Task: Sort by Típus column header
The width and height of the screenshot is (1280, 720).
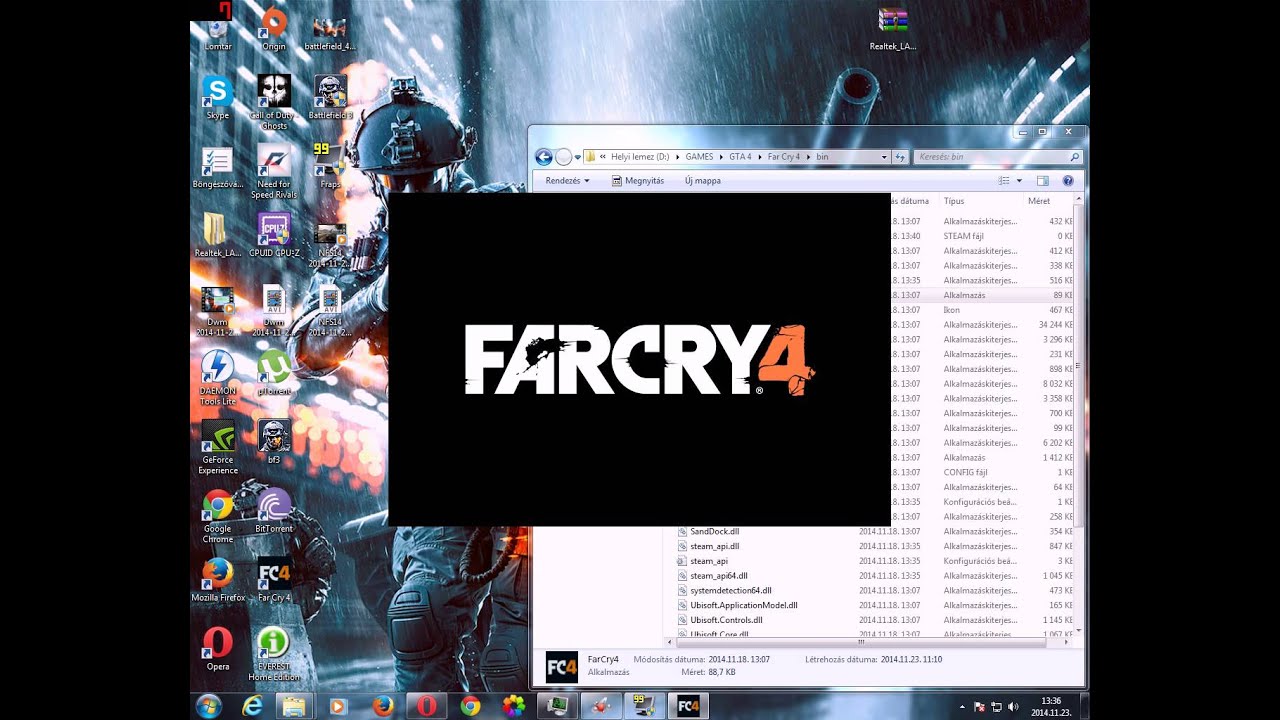Action: coord(980,201)
